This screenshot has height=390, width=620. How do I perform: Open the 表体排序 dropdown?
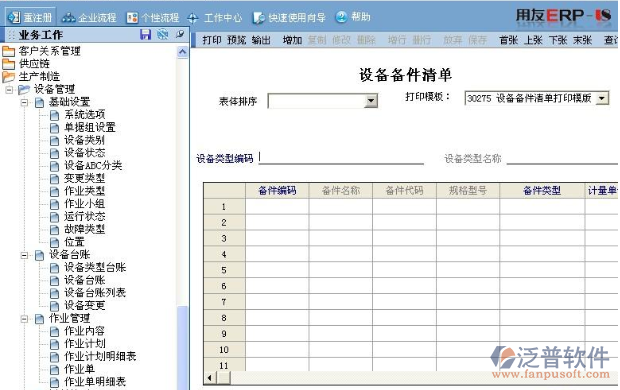tap(370, 101)
